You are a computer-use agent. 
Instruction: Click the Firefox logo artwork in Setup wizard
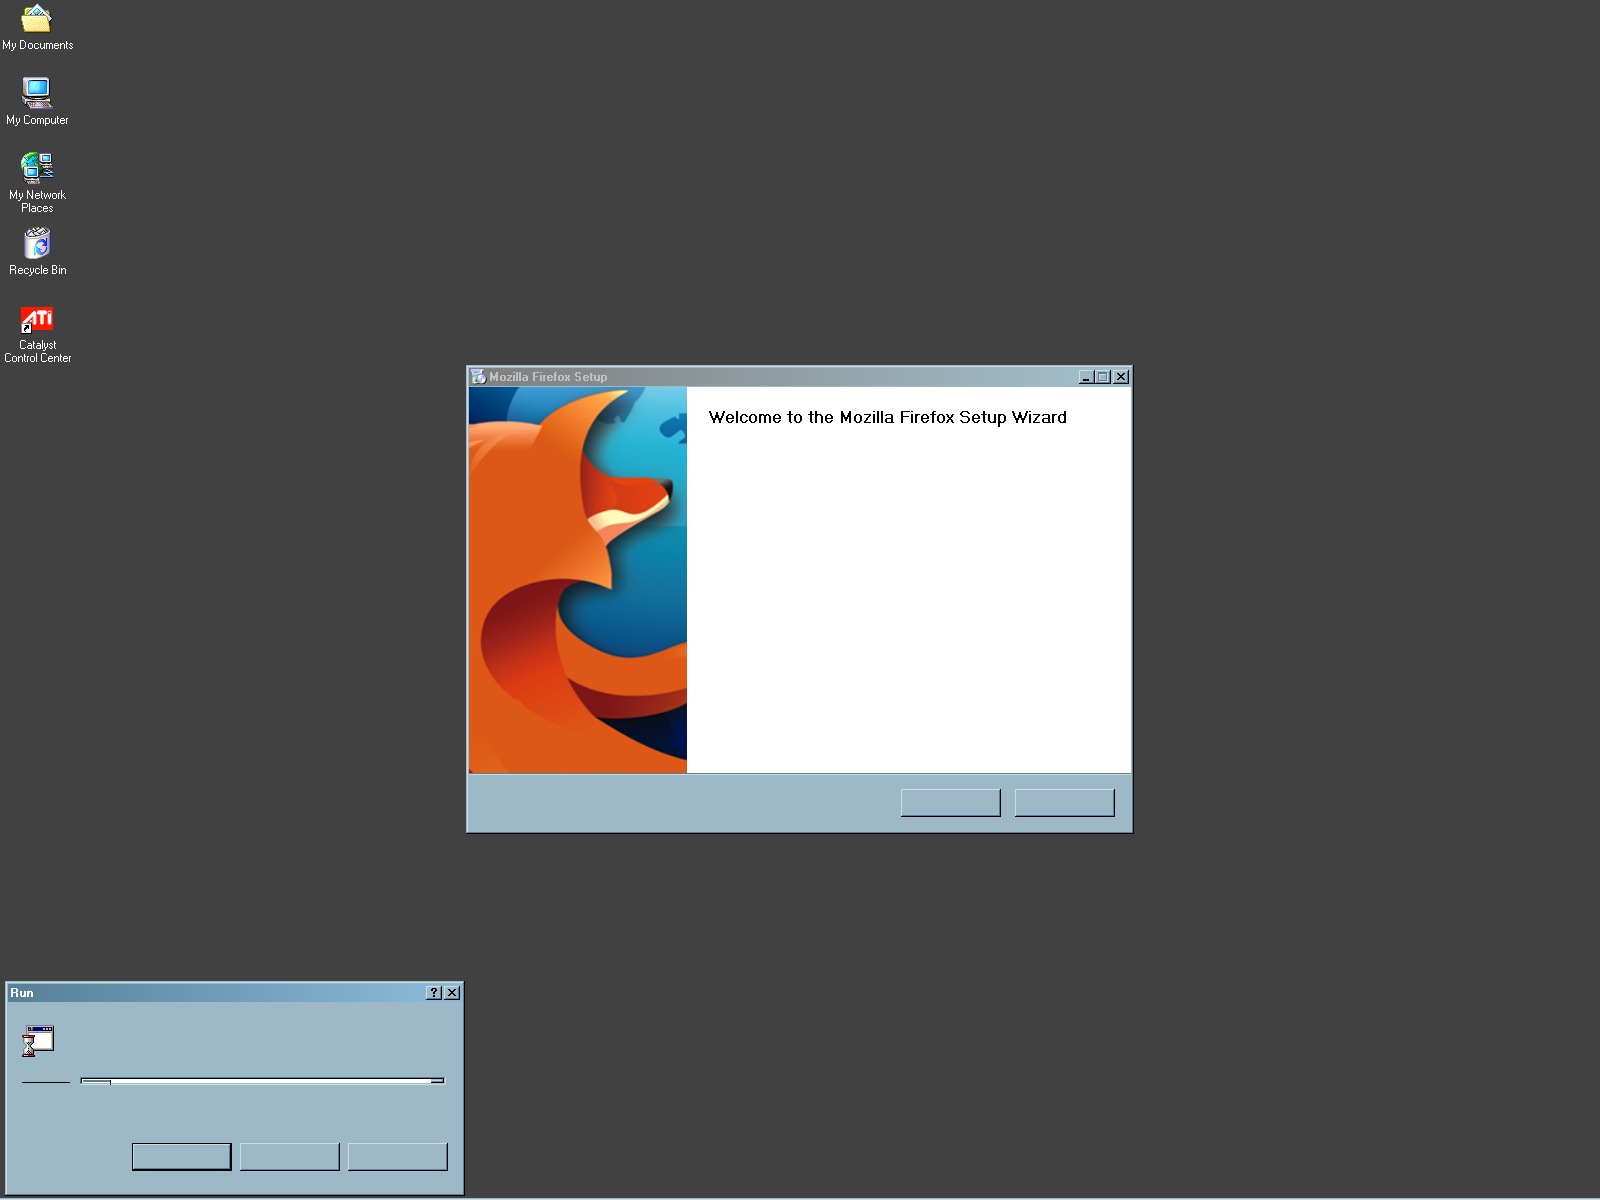(x=578, y=580)
